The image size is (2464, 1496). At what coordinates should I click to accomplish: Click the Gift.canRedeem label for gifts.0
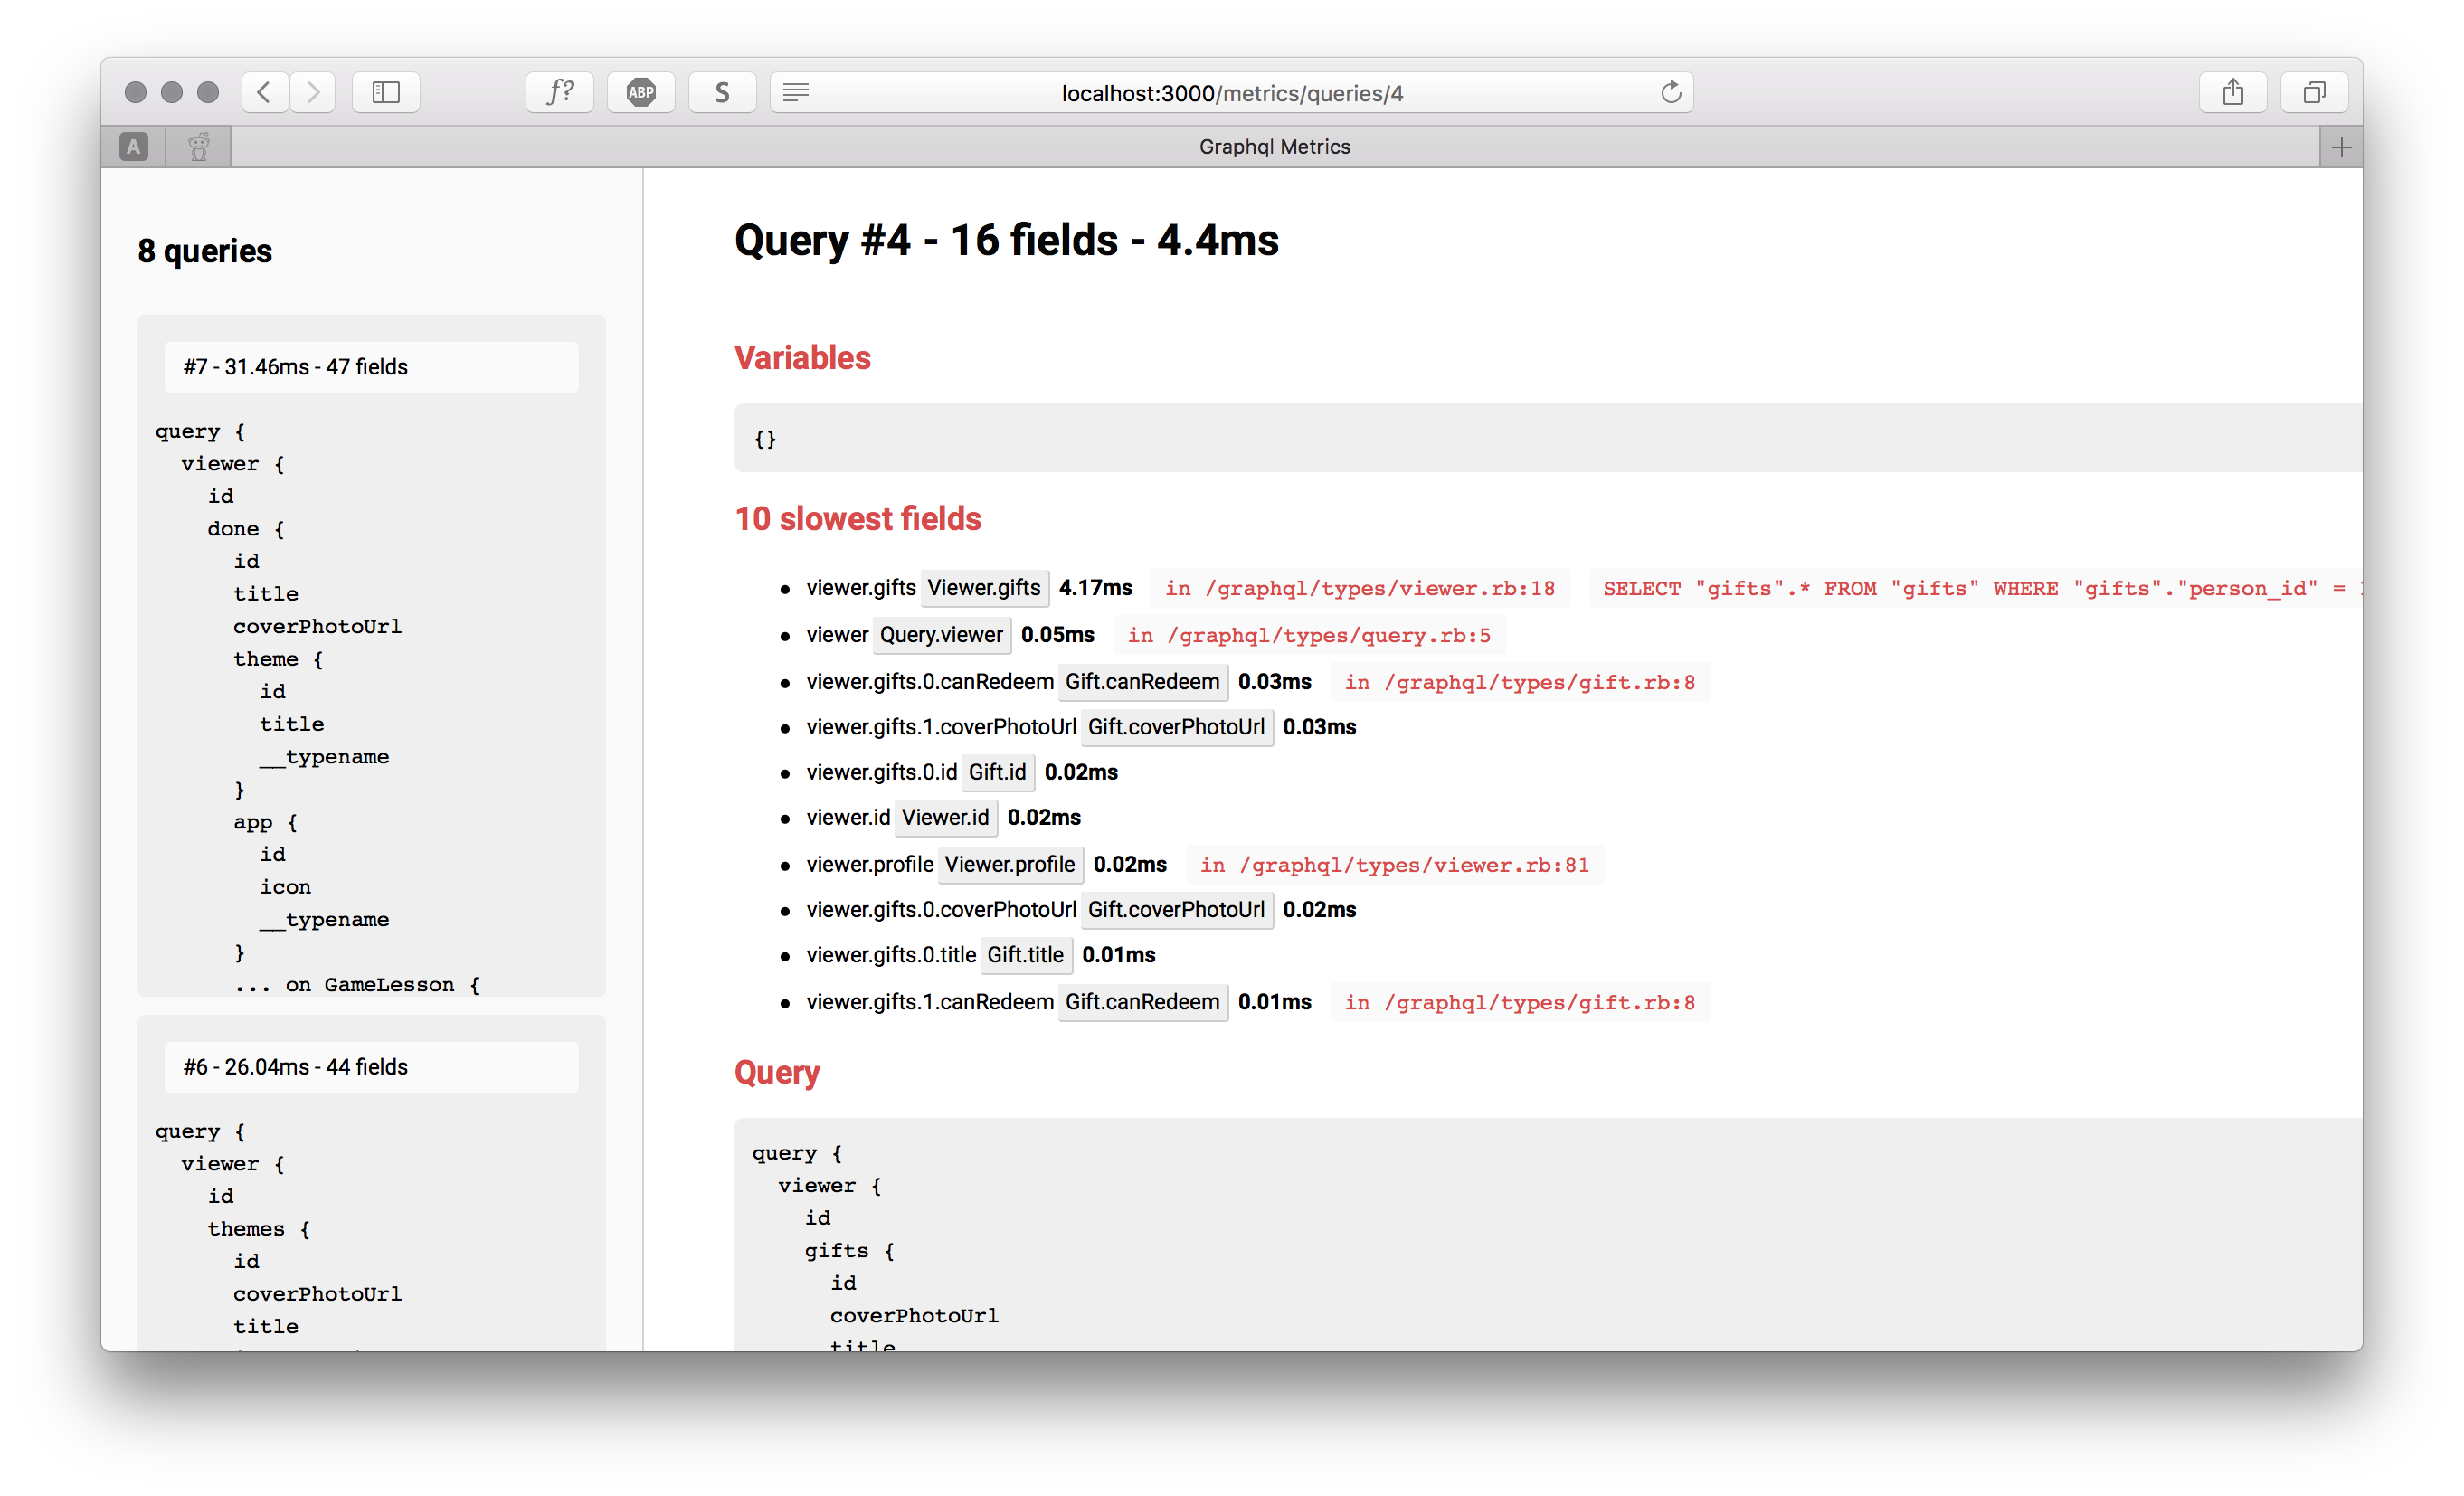[x=1142, y=682]
